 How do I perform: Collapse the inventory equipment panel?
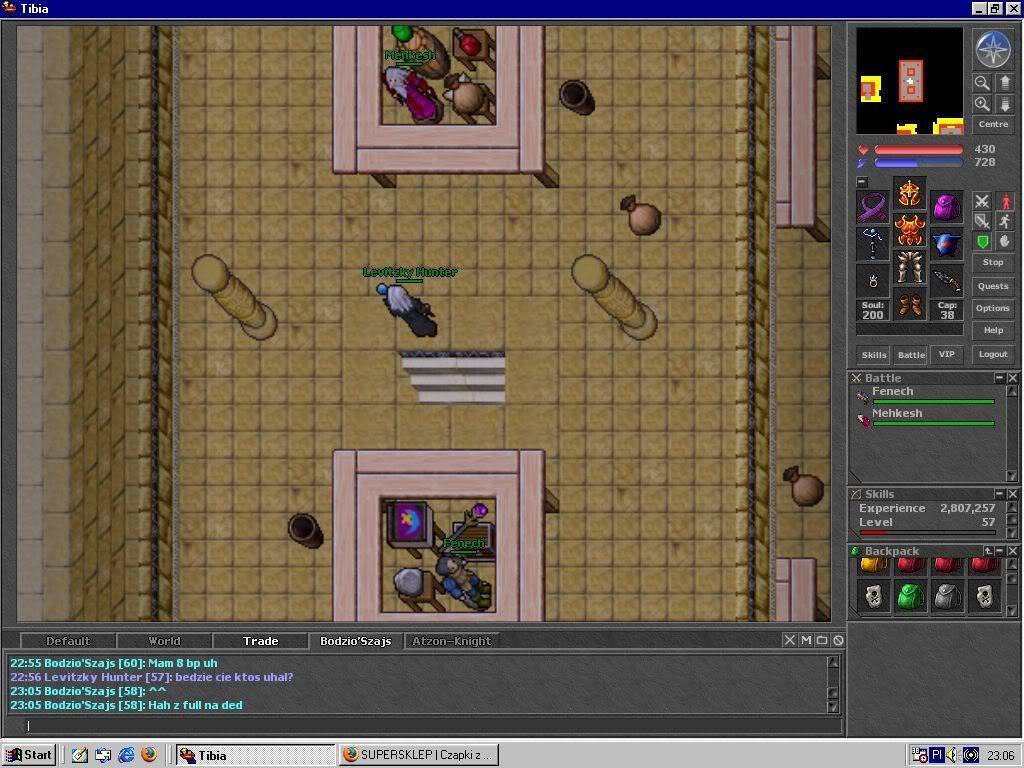click(x=862, y=182)
